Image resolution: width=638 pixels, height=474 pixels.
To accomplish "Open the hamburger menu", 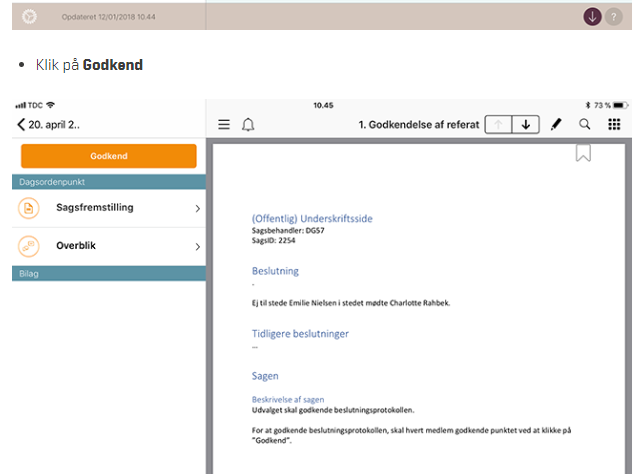I will 224,125.
